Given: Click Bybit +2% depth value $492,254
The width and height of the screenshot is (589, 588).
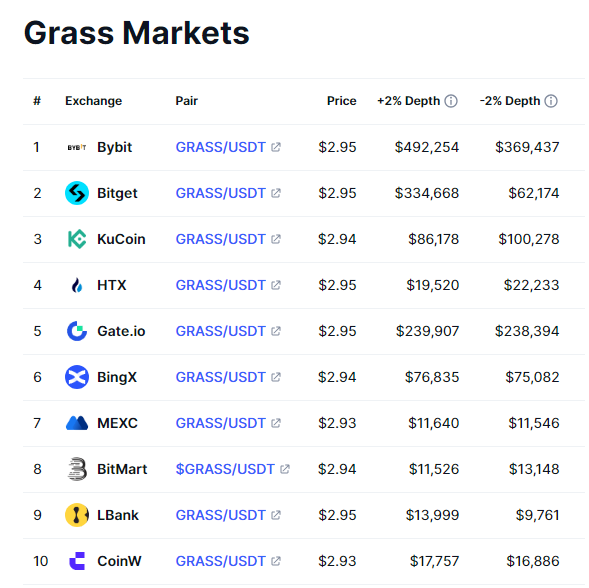Looking at the screenshot, I should tap(427, 147).
